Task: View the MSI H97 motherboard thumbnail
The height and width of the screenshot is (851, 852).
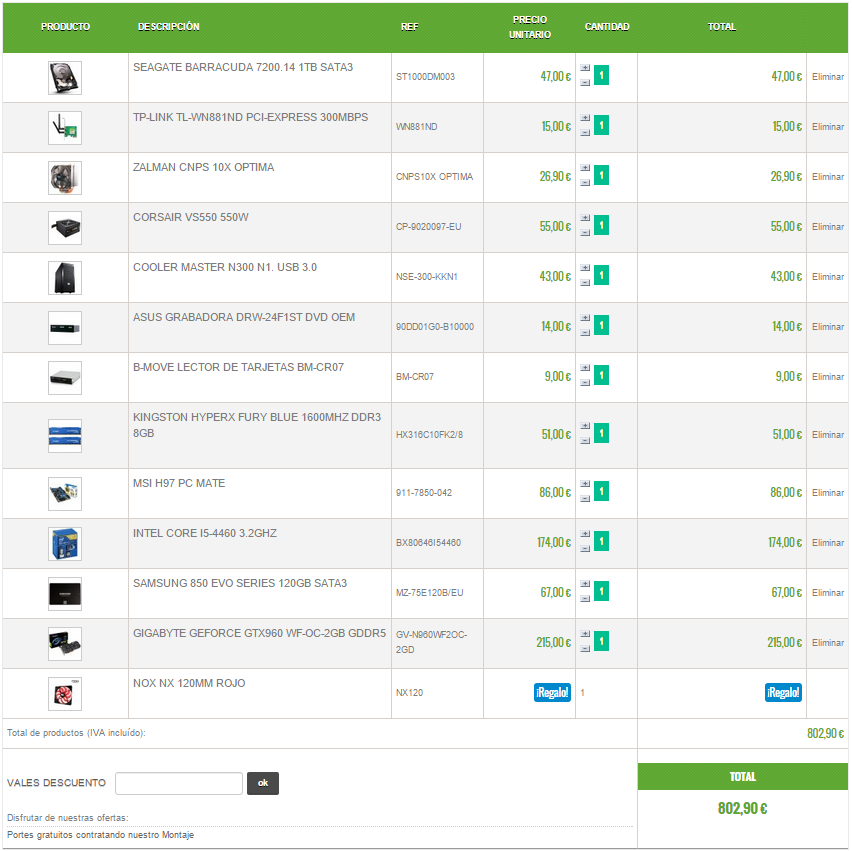Action: (65, 494)
